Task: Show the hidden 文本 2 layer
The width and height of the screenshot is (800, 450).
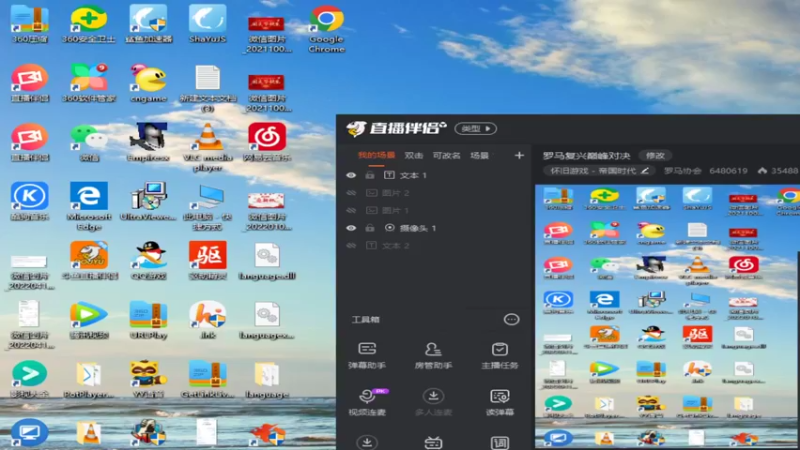Action: (x=351, y=245)
